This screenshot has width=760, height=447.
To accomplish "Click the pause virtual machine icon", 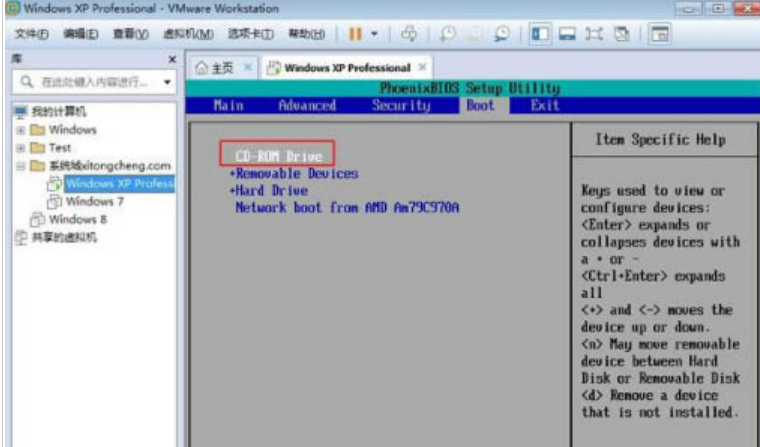I will click(355, 34).
